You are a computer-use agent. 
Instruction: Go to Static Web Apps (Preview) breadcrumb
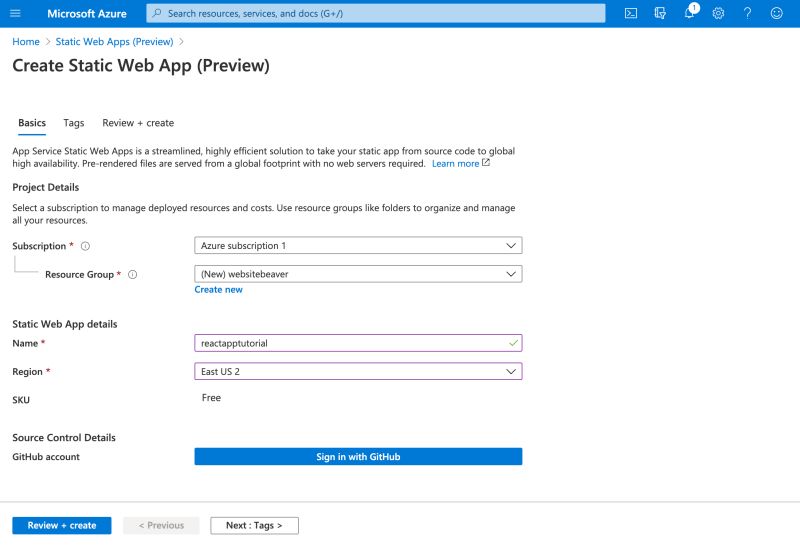(x=114, y=42)
